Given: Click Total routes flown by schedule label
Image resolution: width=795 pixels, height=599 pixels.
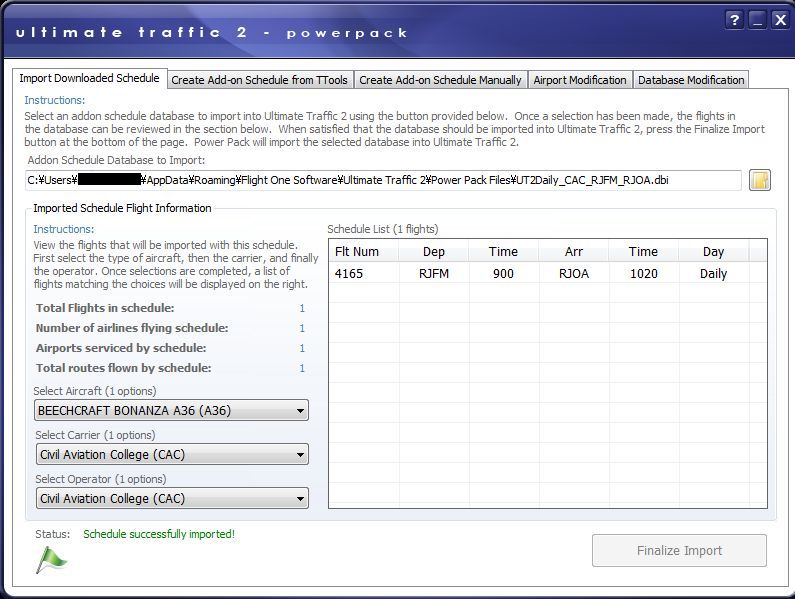Looking at the screenshot, I should click(x=124, y=368).
